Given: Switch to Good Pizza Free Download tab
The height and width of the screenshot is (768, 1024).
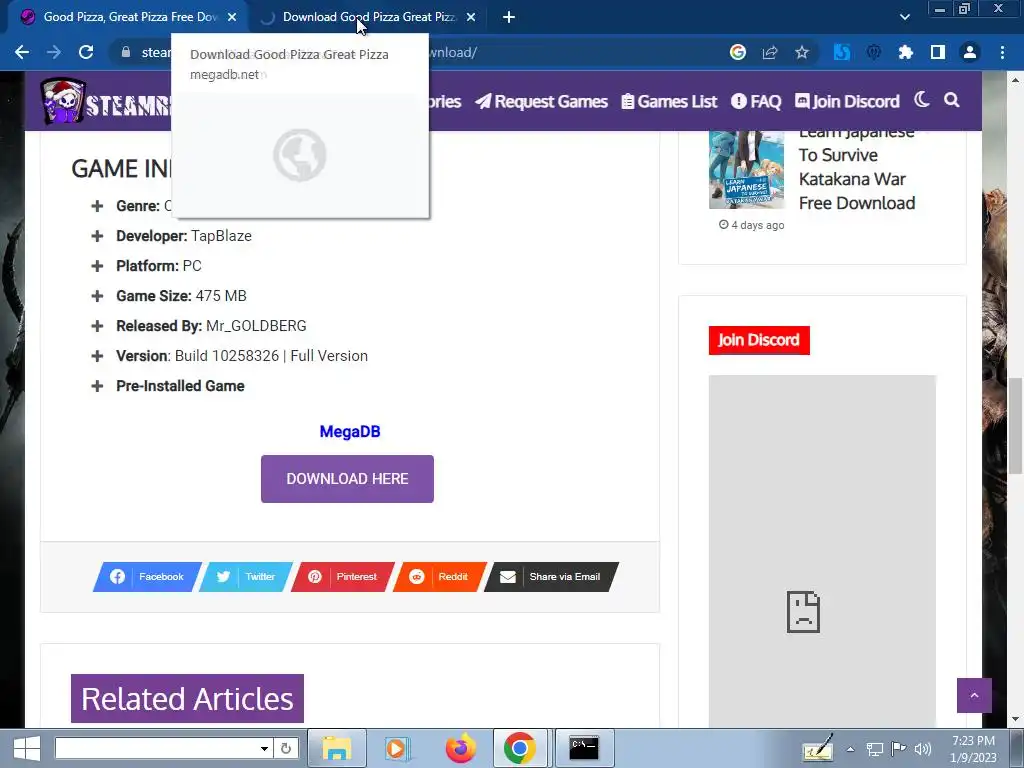Looking at the screenshot, I should 129,17.
